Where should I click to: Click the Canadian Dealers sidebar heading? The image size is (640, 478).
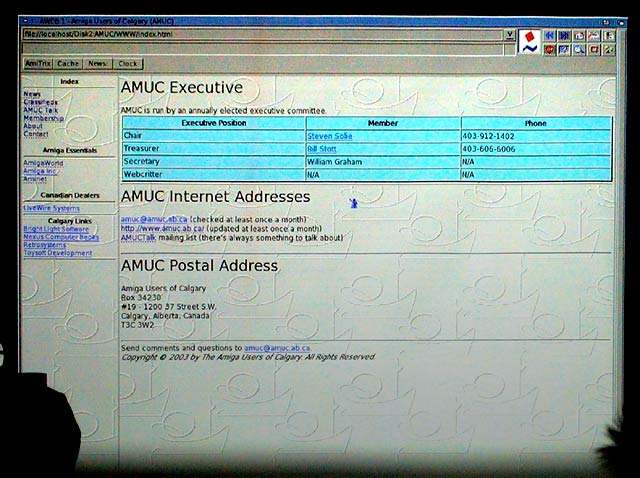coord(70,196)
